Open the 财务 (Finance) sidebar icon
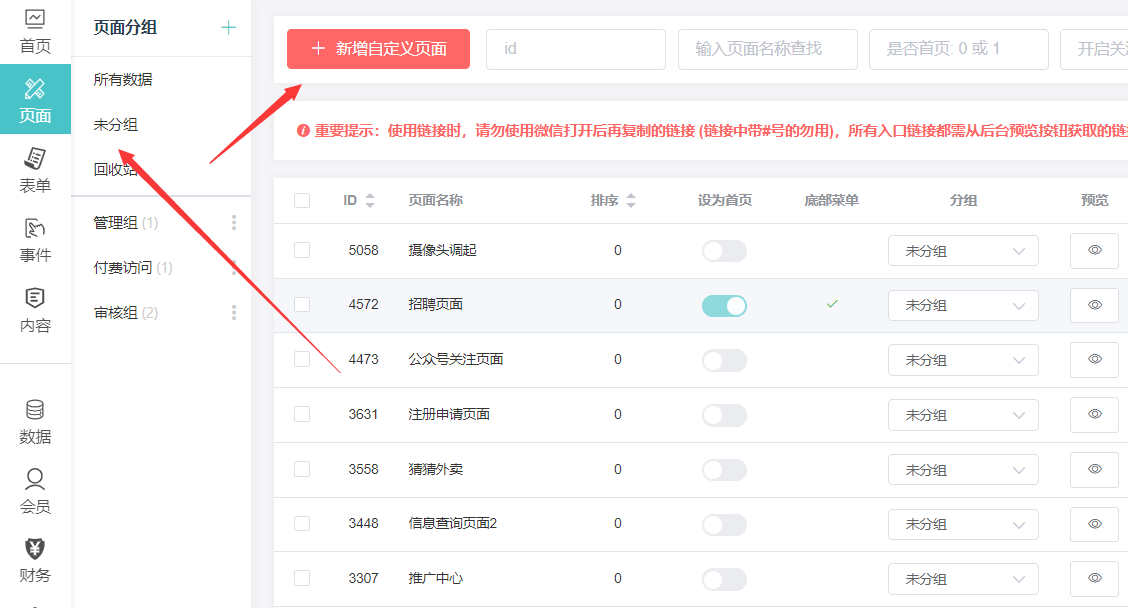 35,560
